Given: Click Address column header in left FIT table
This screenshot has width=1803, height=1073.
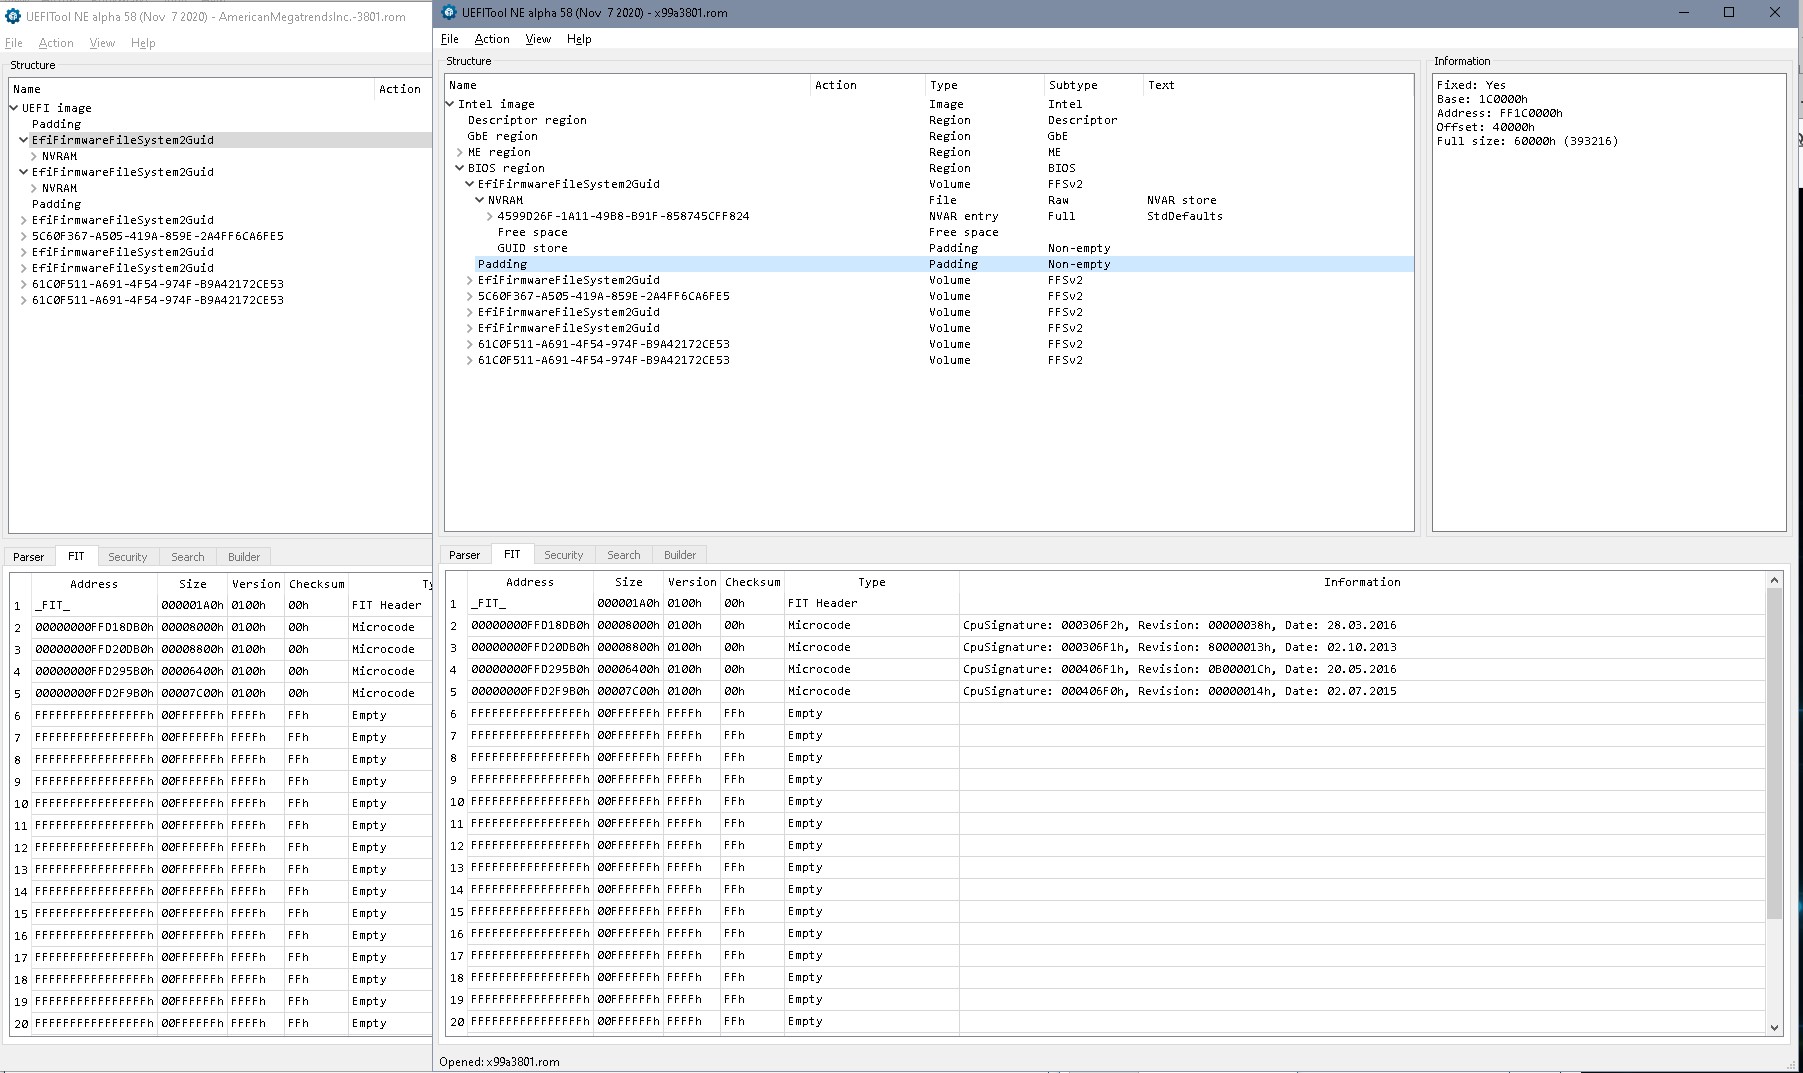Looking at the screenshot, I should point(94,584).
